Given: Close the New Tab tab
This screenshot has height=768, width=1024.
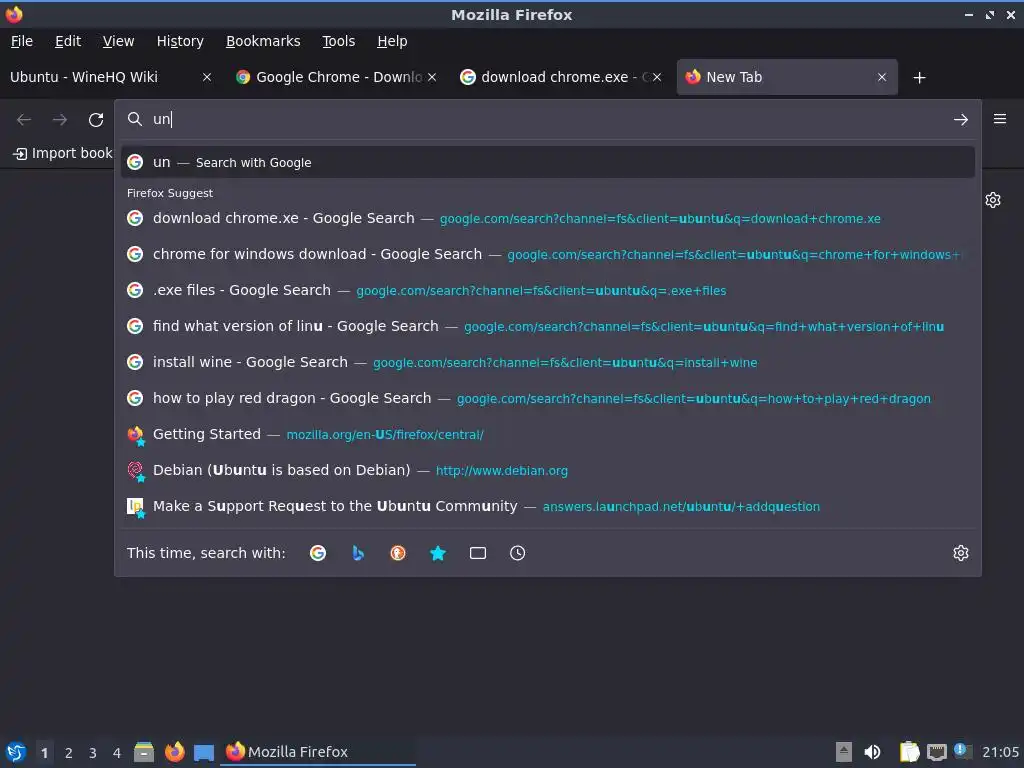Looking at the screenshot, I should pos(882,77).
